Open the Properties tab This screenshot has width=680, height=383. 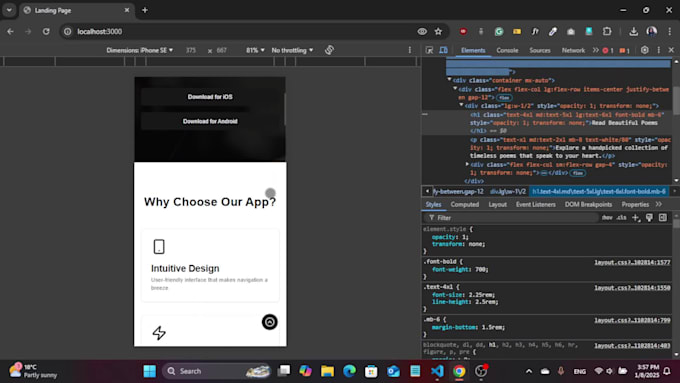635,204
